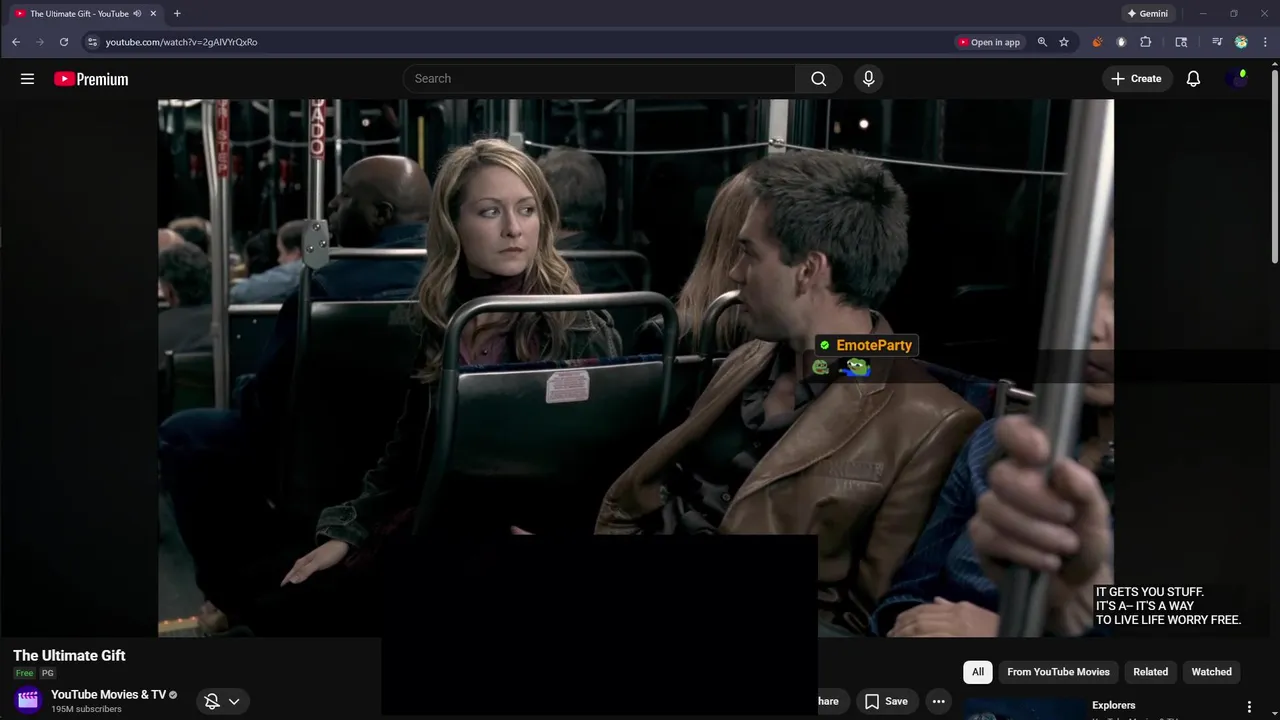Select the Related filter chip

[x=1150, y=672]
